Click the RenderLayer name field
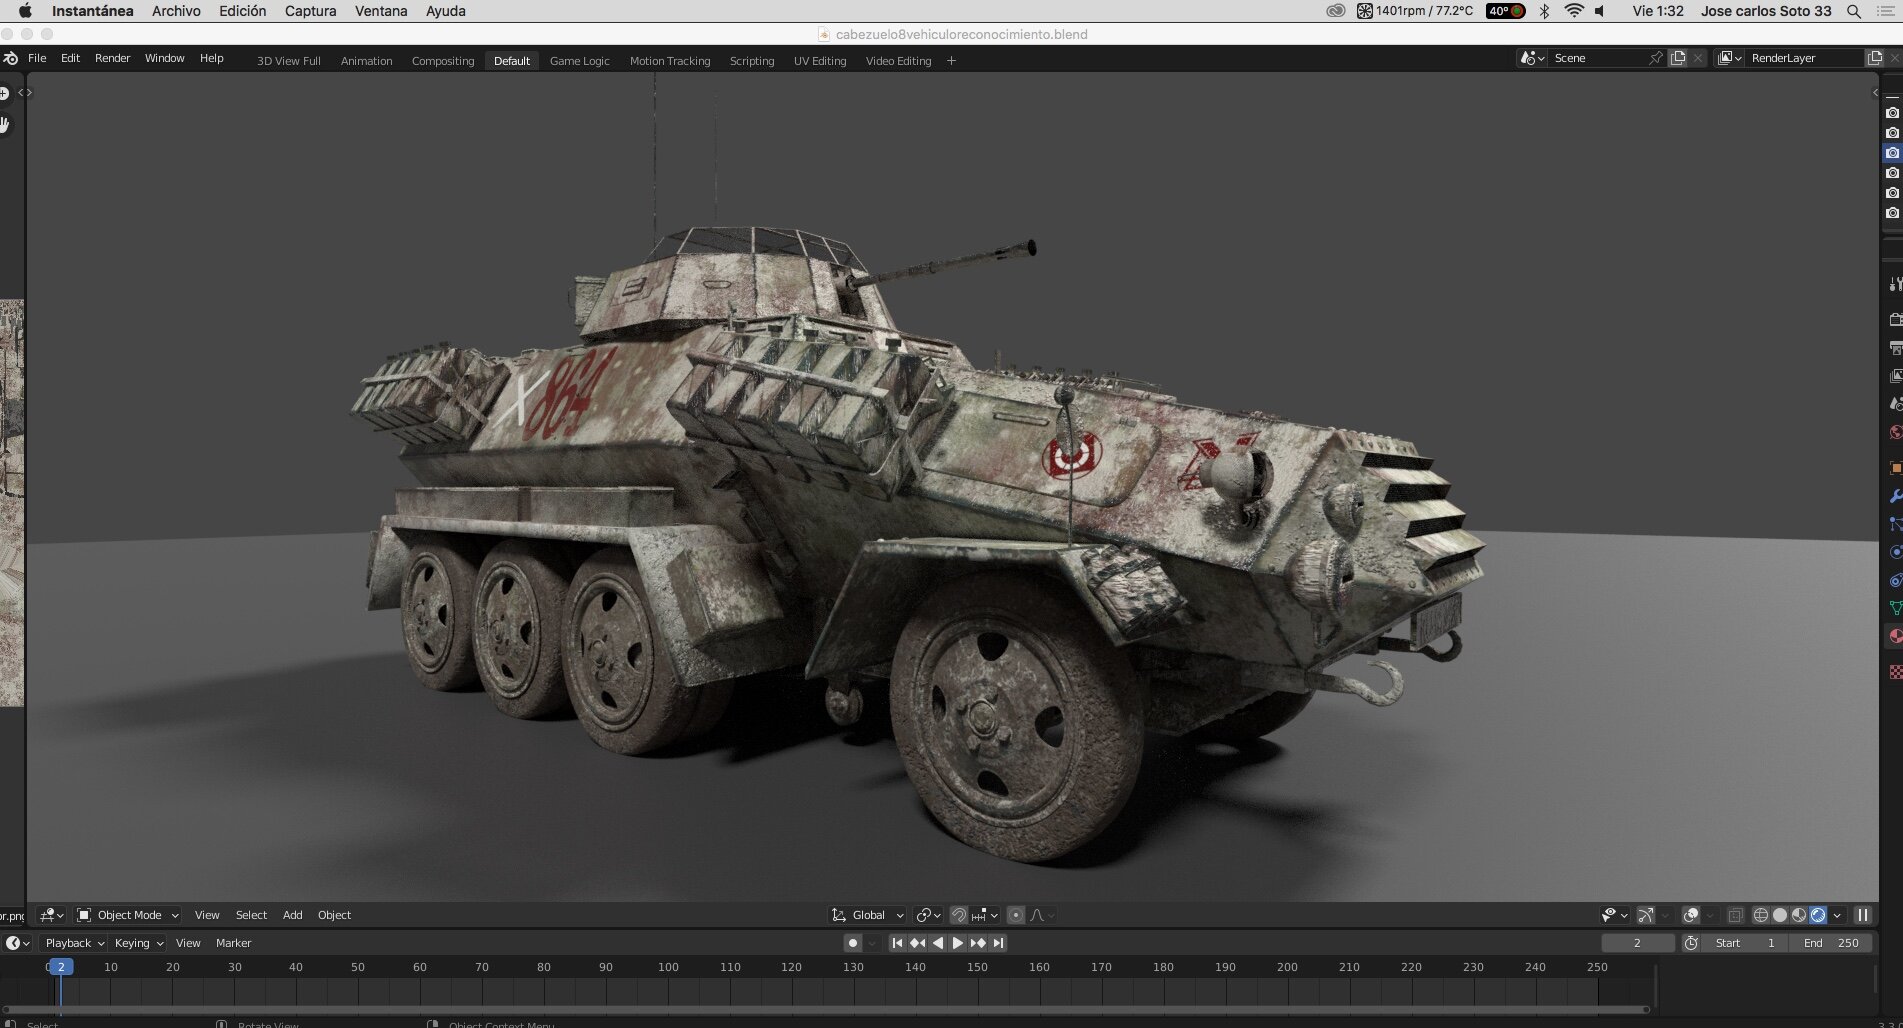This screenshot has height=1028, width=1903. pyautogui.click(x=1805, y=58)
